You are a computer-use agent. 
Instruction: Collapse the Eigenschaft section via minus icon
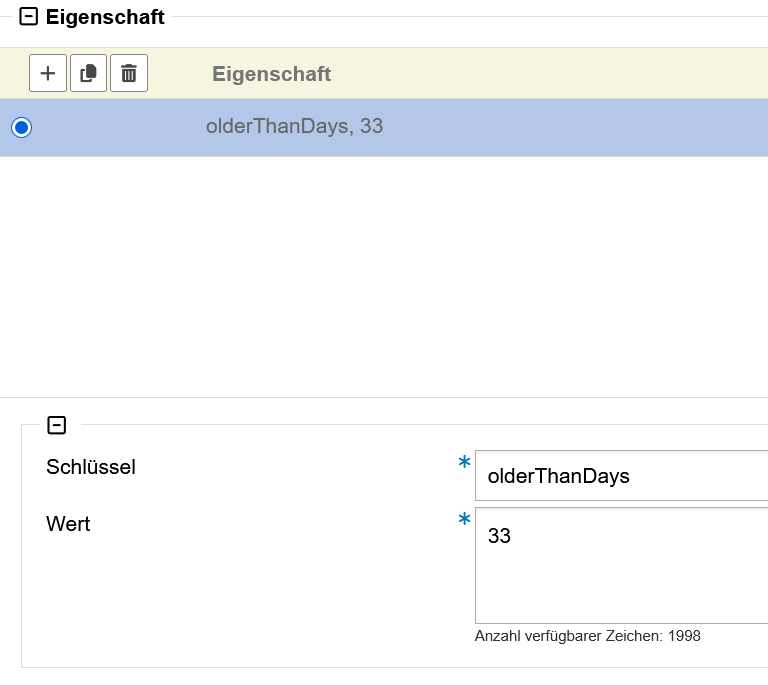tap(29, 17)
